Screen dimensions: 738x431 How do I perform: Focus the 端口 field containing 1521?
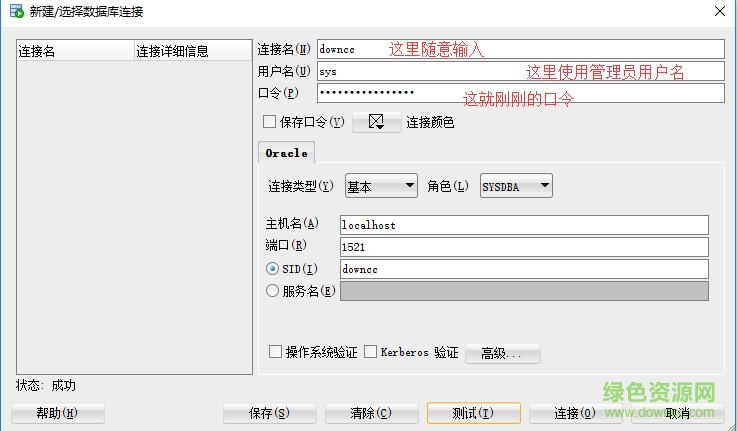point(524,247)
